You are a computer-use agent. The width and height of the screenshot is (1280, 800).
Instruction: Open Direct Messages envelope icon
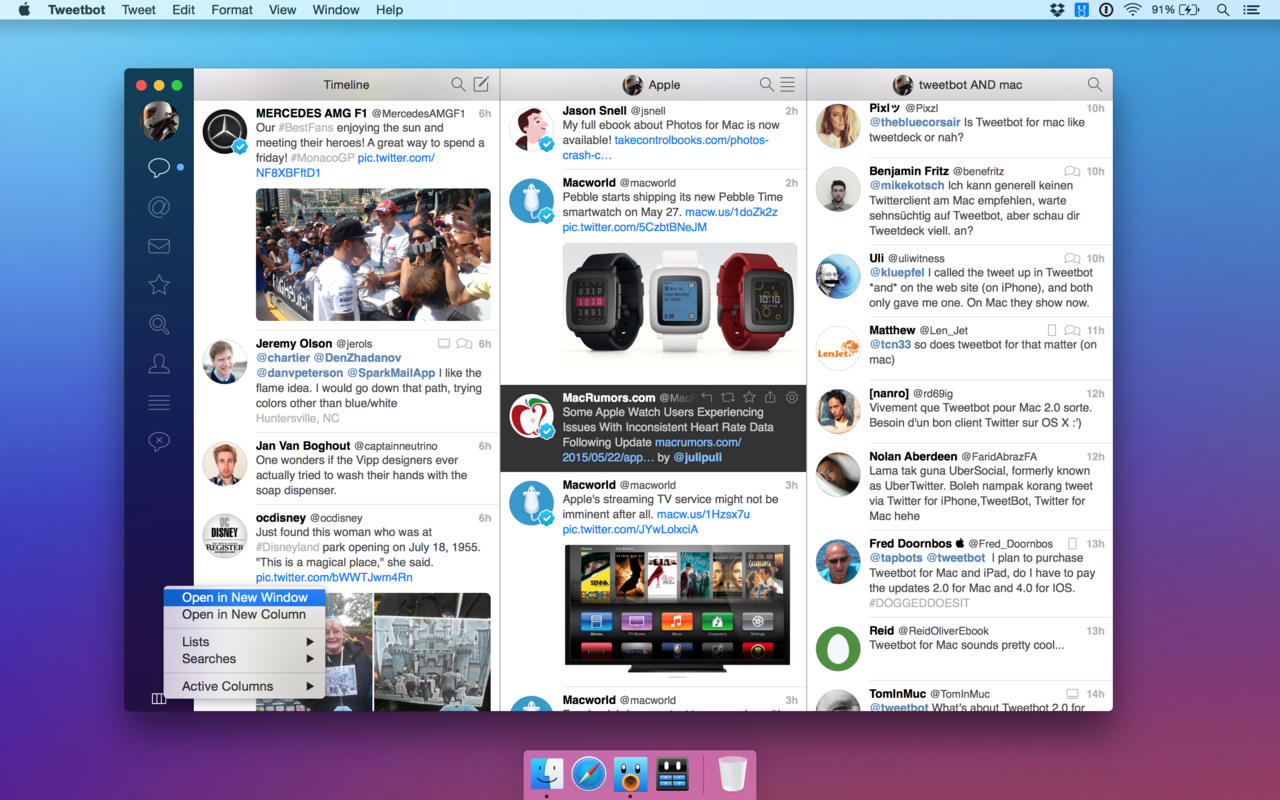pos(158,246)
